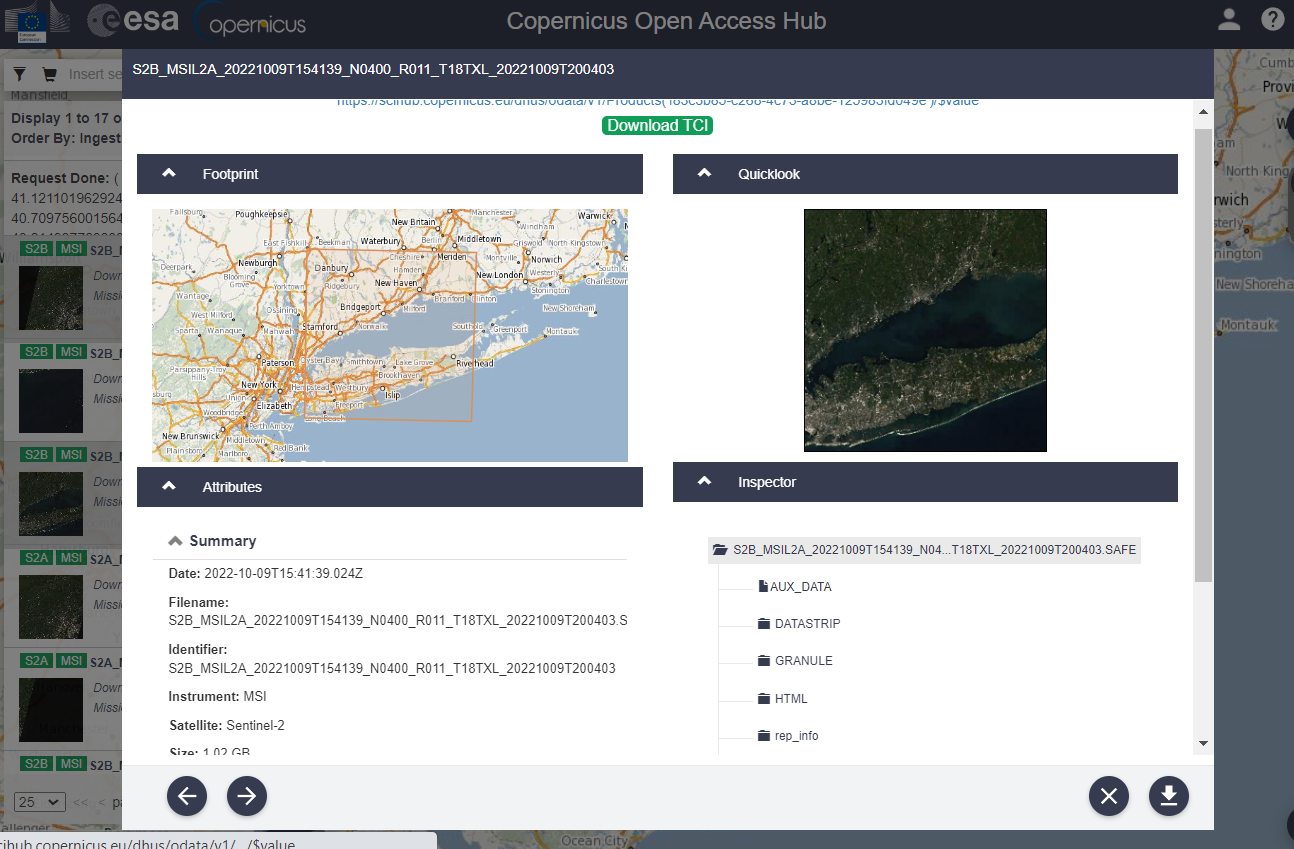The image size is (1294, 849).
Task: Open the results-per-page dropdown showing 25
Action: [x=38, y=801]
